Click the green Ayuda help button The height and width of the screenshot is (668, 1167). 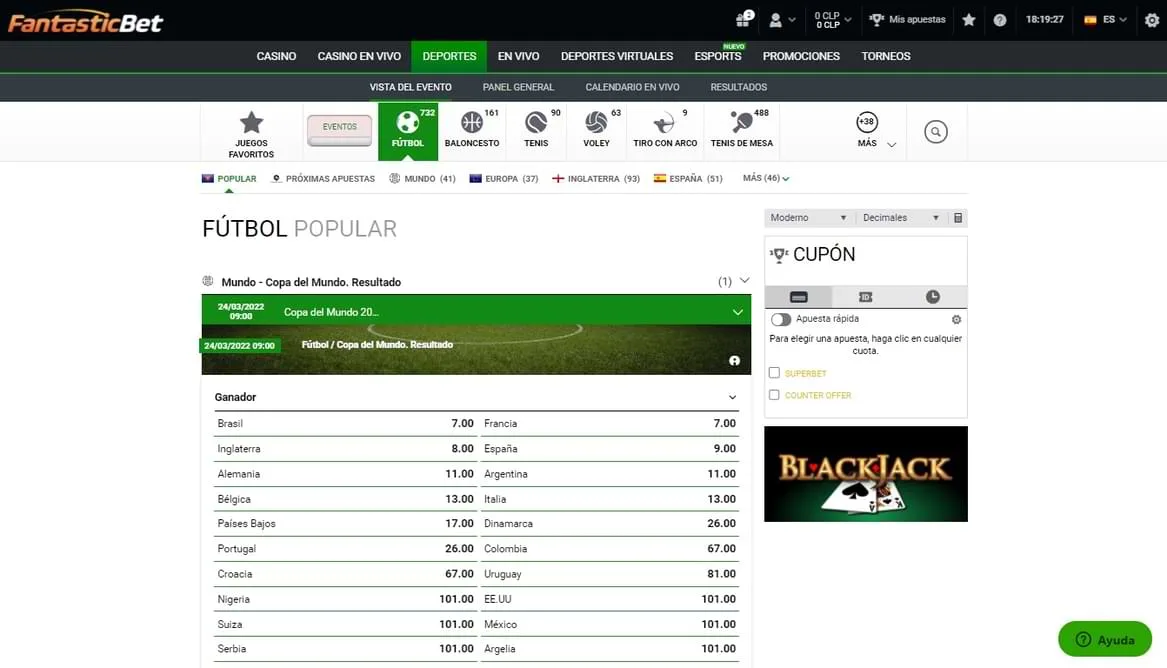click(1104, 639)
